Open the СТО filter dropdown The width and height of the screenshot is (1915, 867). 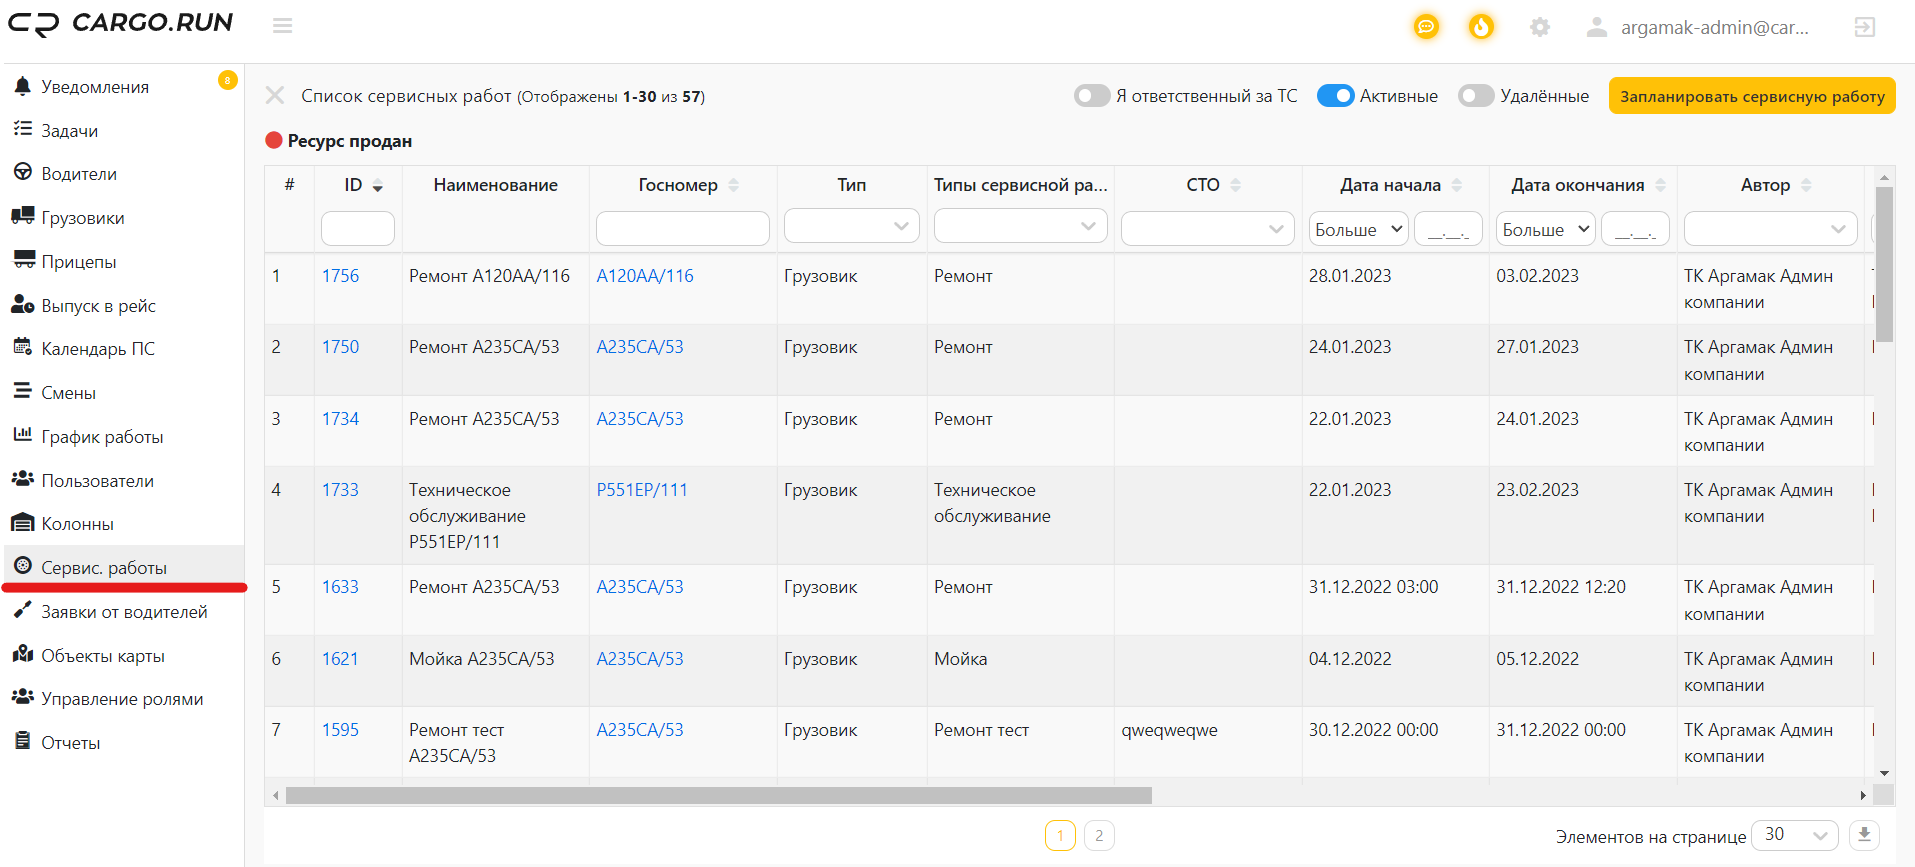pyautogui.click(x=1208, y=229)
